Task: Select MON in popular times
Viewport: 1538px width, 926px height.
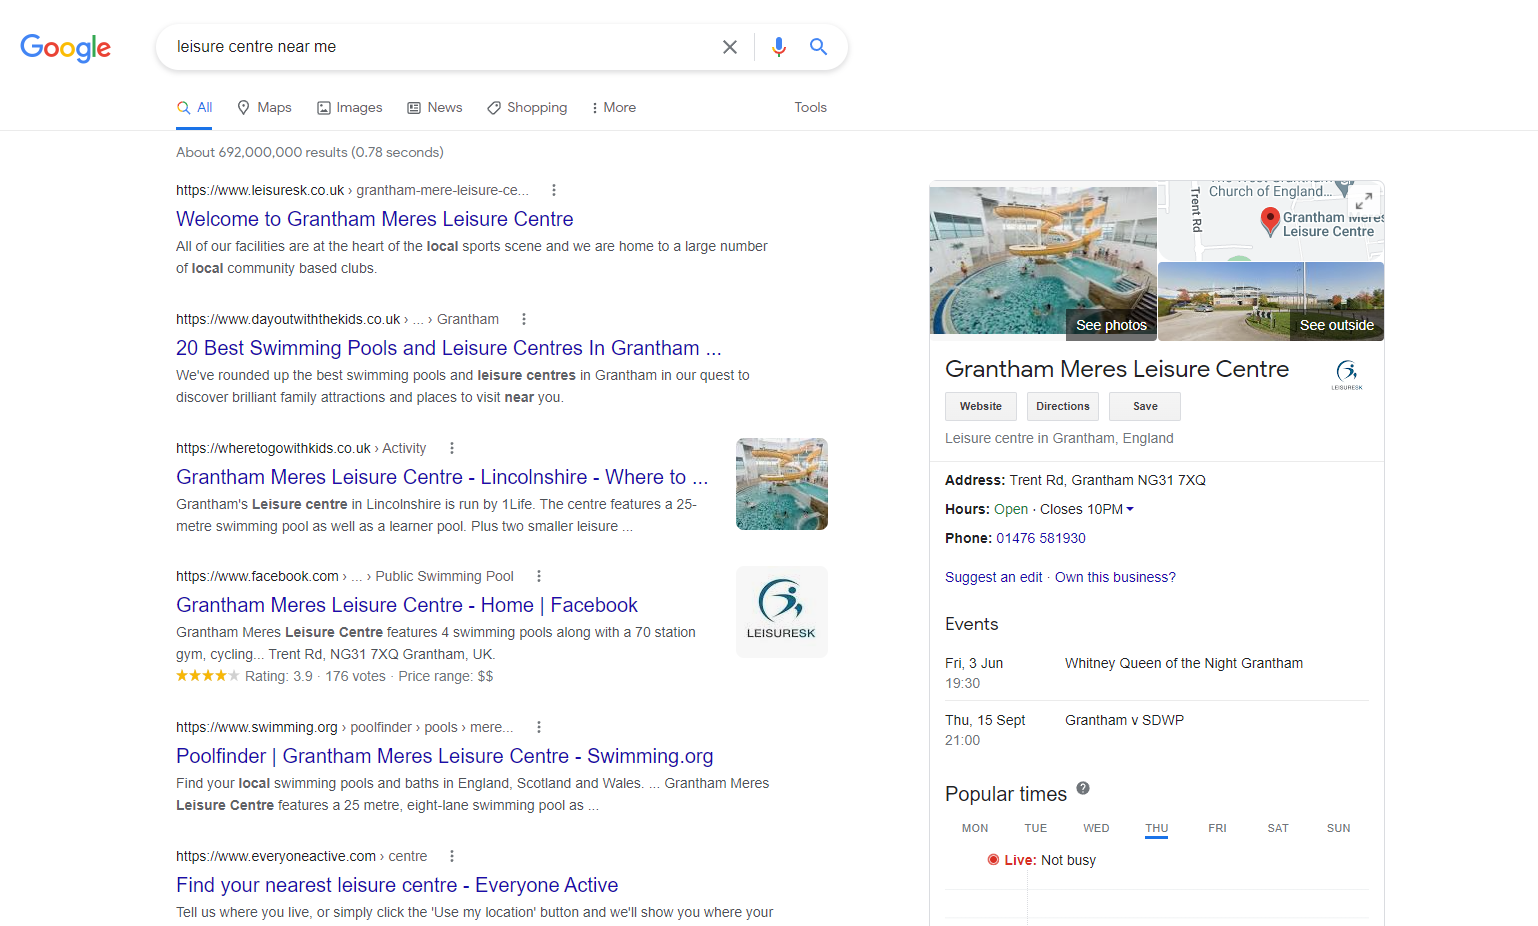Action: (x=975, y=828)
